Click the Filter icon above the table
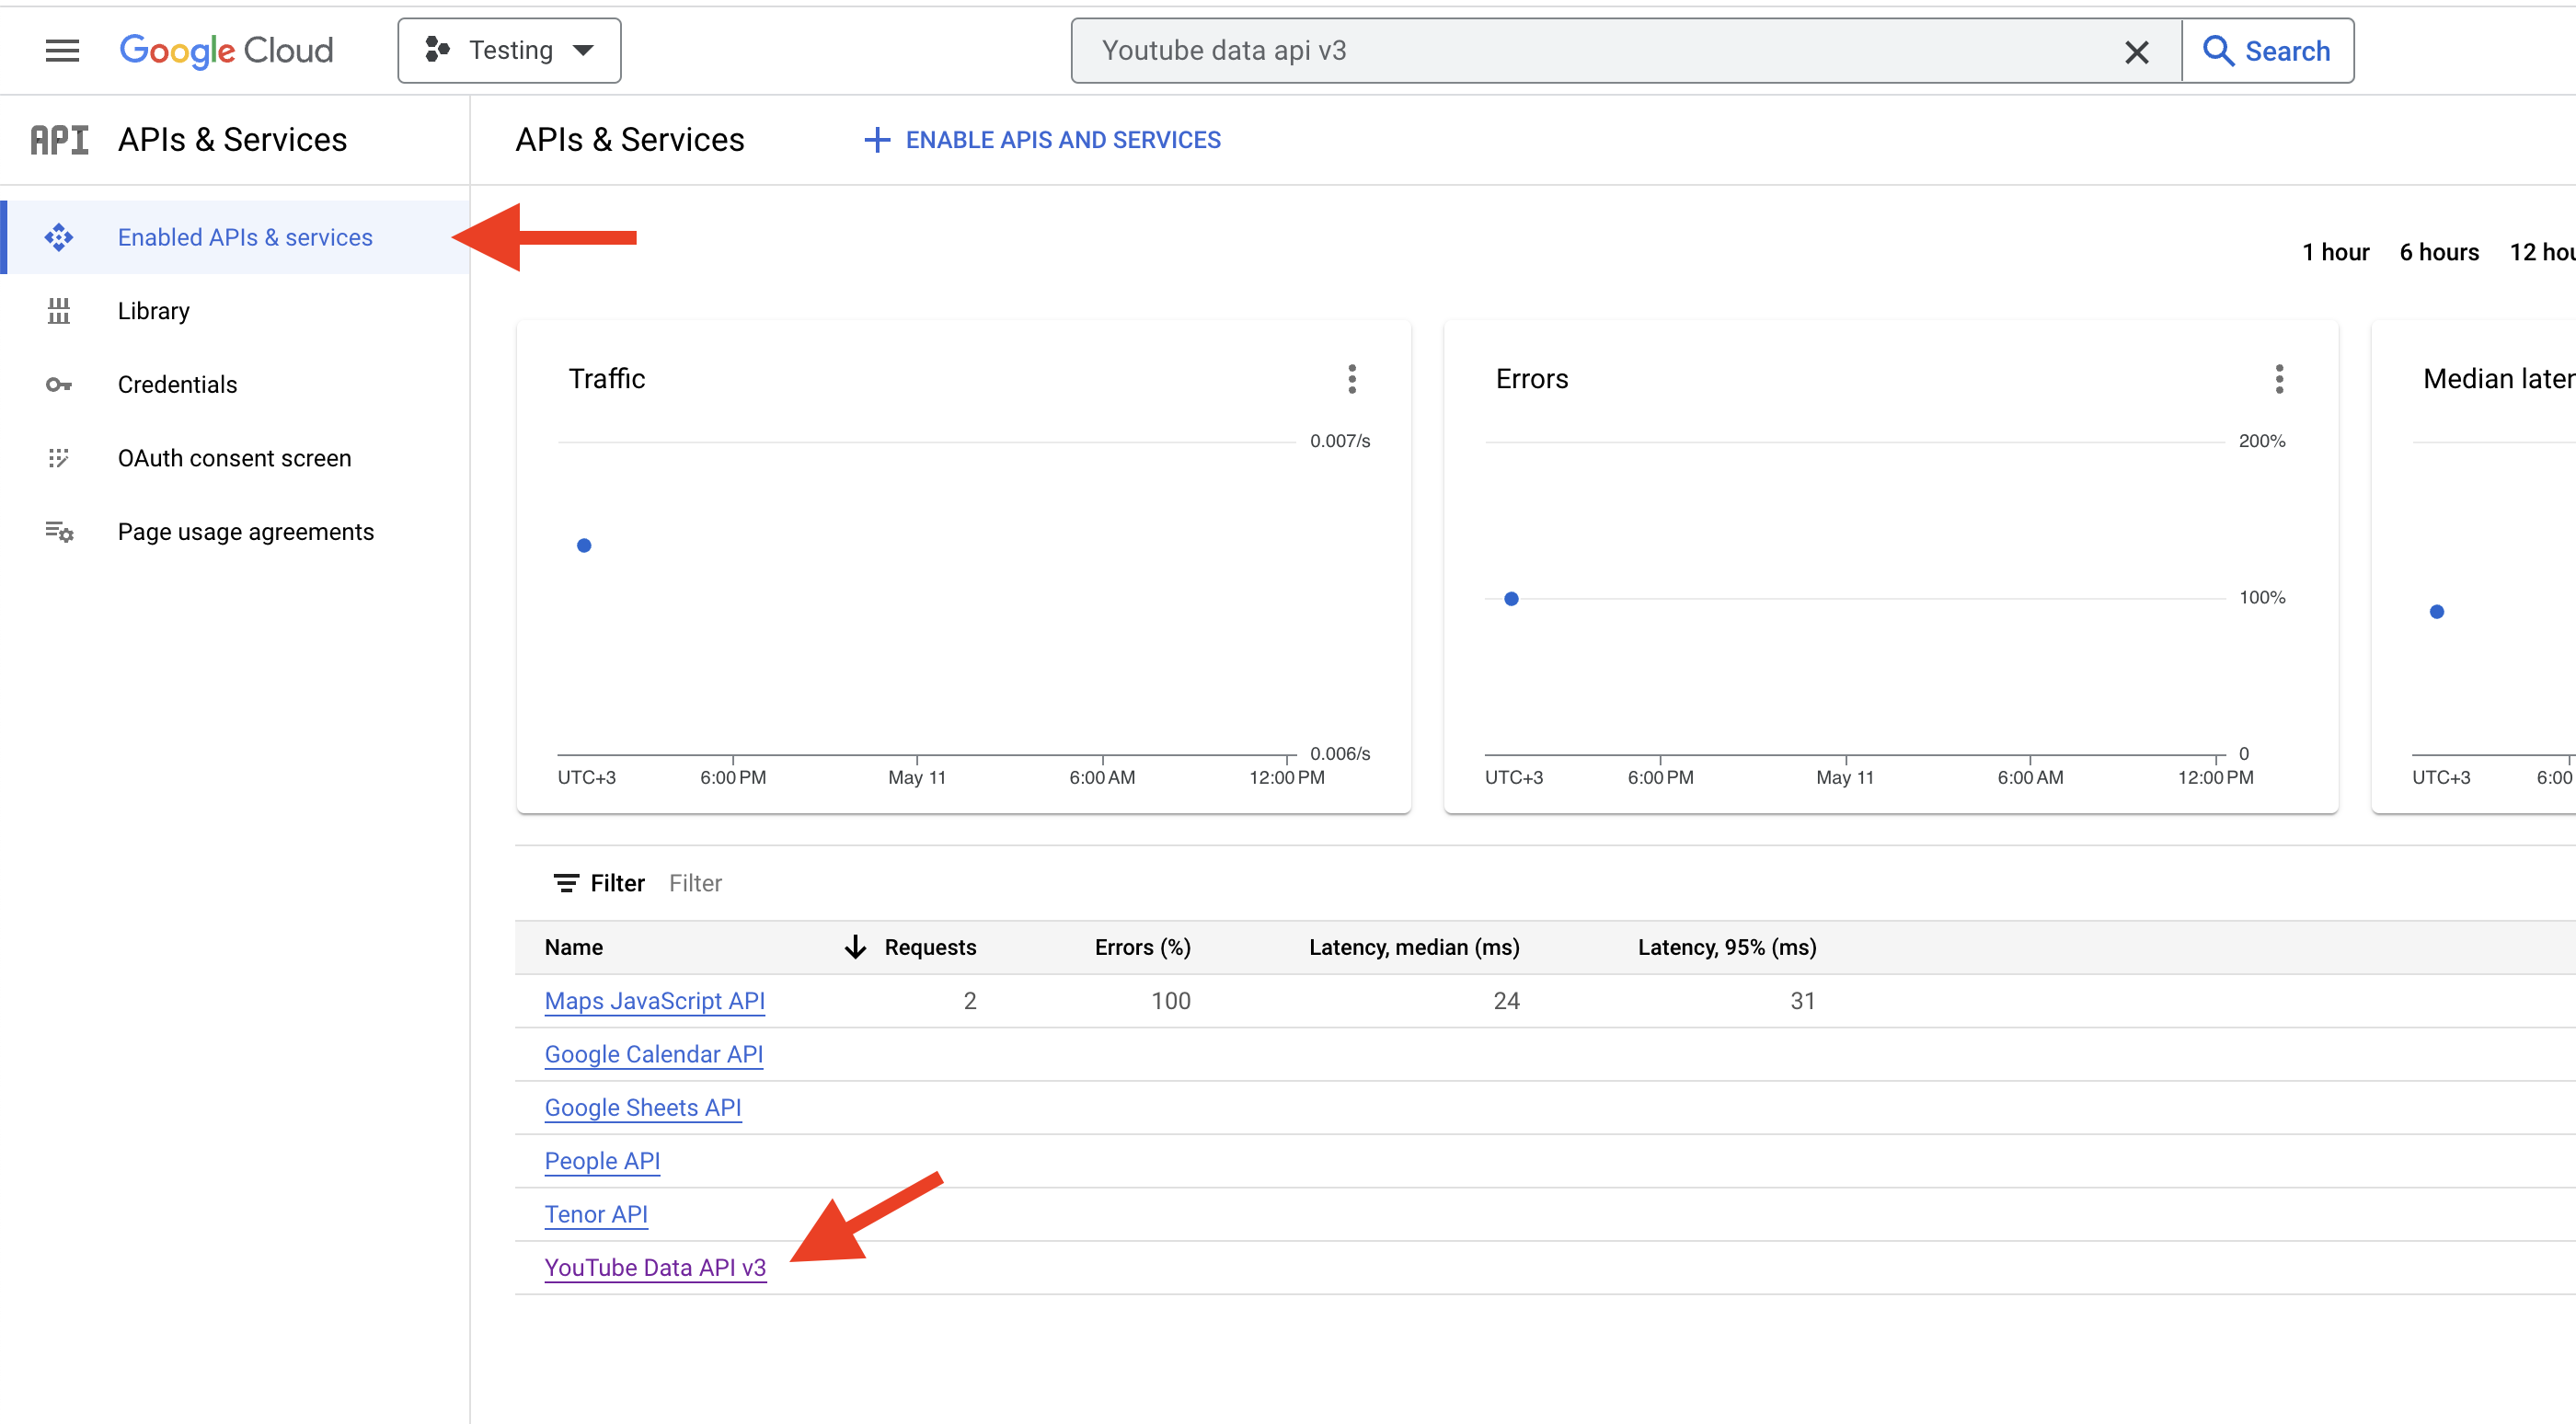Image resolution: width=2576 pixels, height=1424 pixels. click(566, 883)
